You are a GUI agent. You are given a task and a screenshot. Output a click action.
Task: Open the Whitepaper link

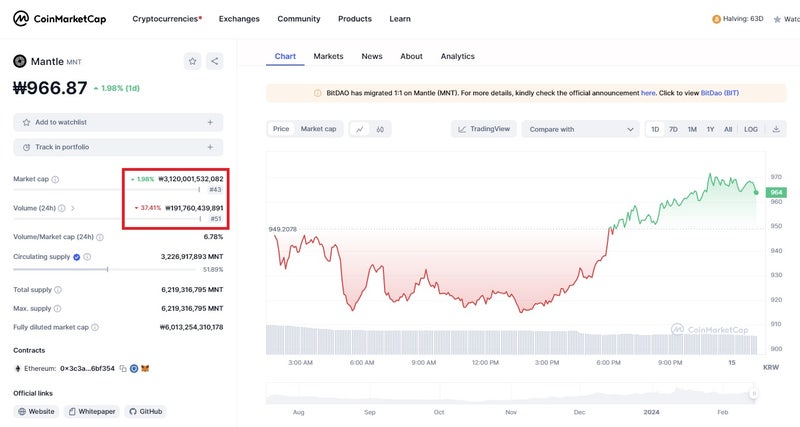[92, 411]
